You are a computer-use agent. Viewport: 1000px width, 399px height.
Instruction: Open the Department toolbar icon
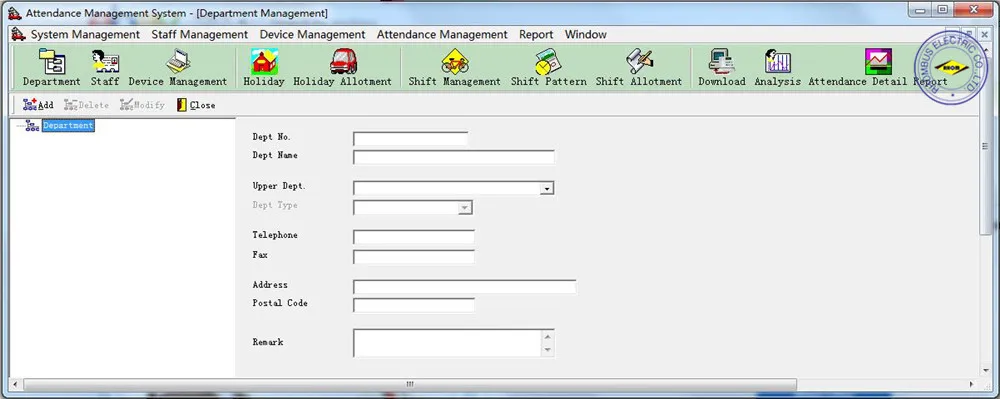tap(52, 62)
